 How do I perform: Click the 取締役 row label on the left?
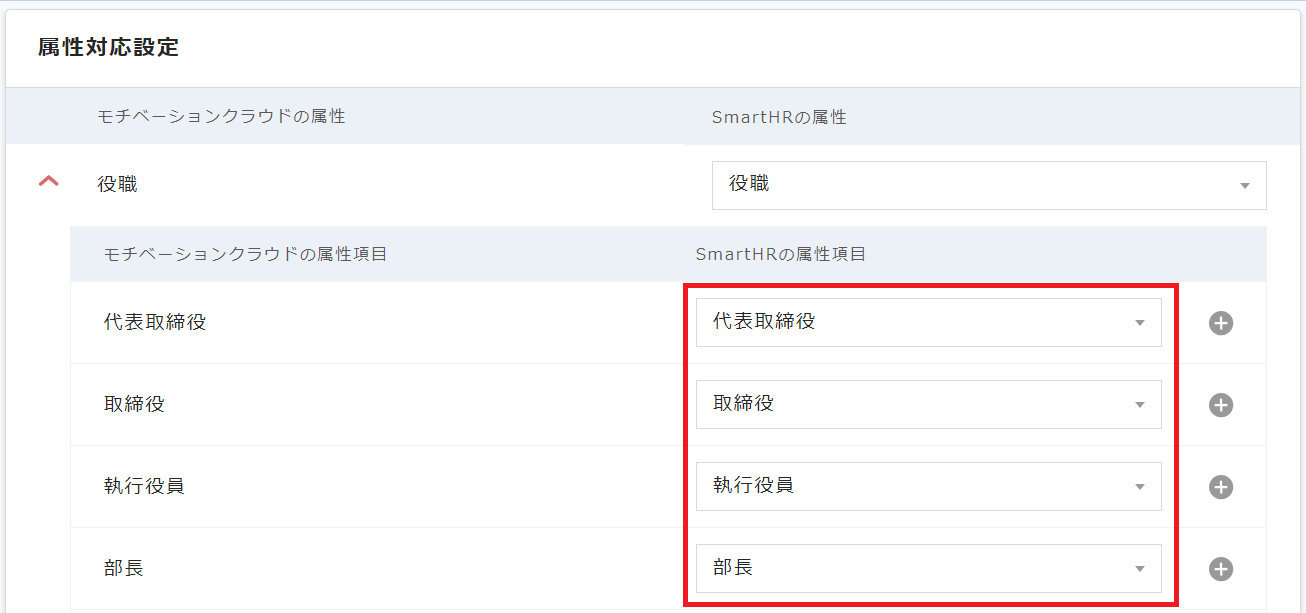(x=134, y=404)
